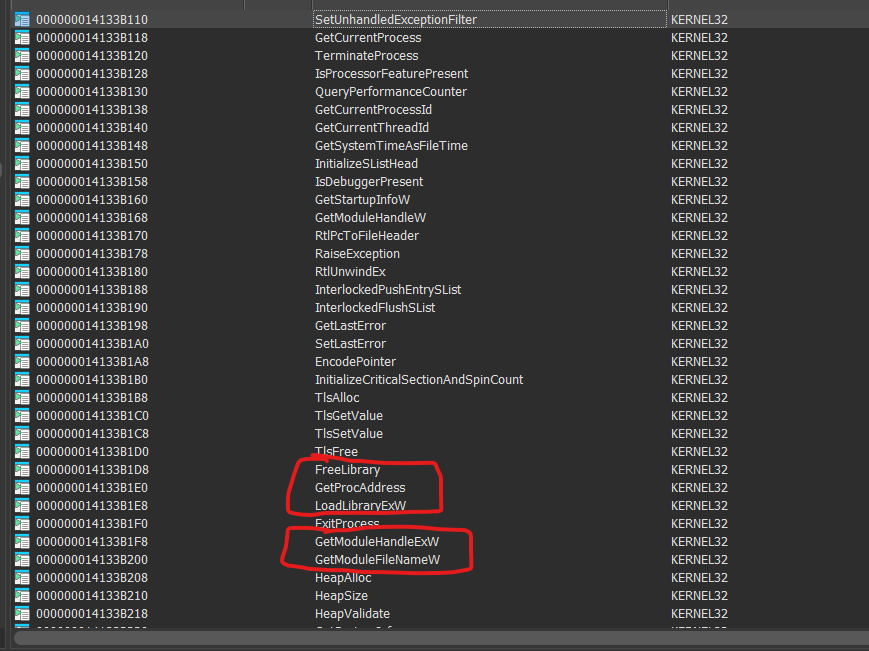Screen dimensions: 869x651
Task: Click the import icon at 000000014133B120
Action: point(22,55)
